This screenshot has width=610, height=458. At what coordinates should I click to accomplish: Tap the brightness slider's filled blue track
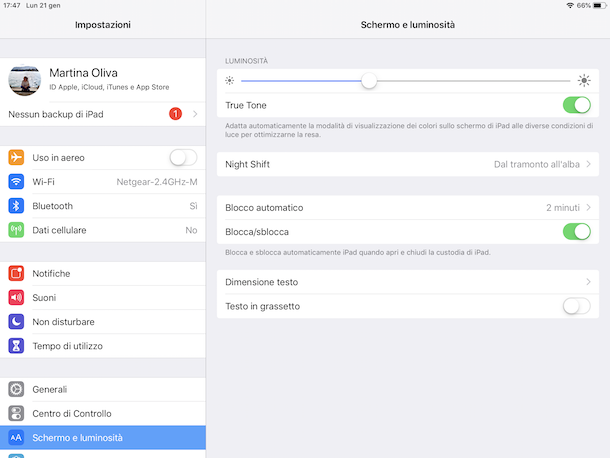click(x=301, y=81)
